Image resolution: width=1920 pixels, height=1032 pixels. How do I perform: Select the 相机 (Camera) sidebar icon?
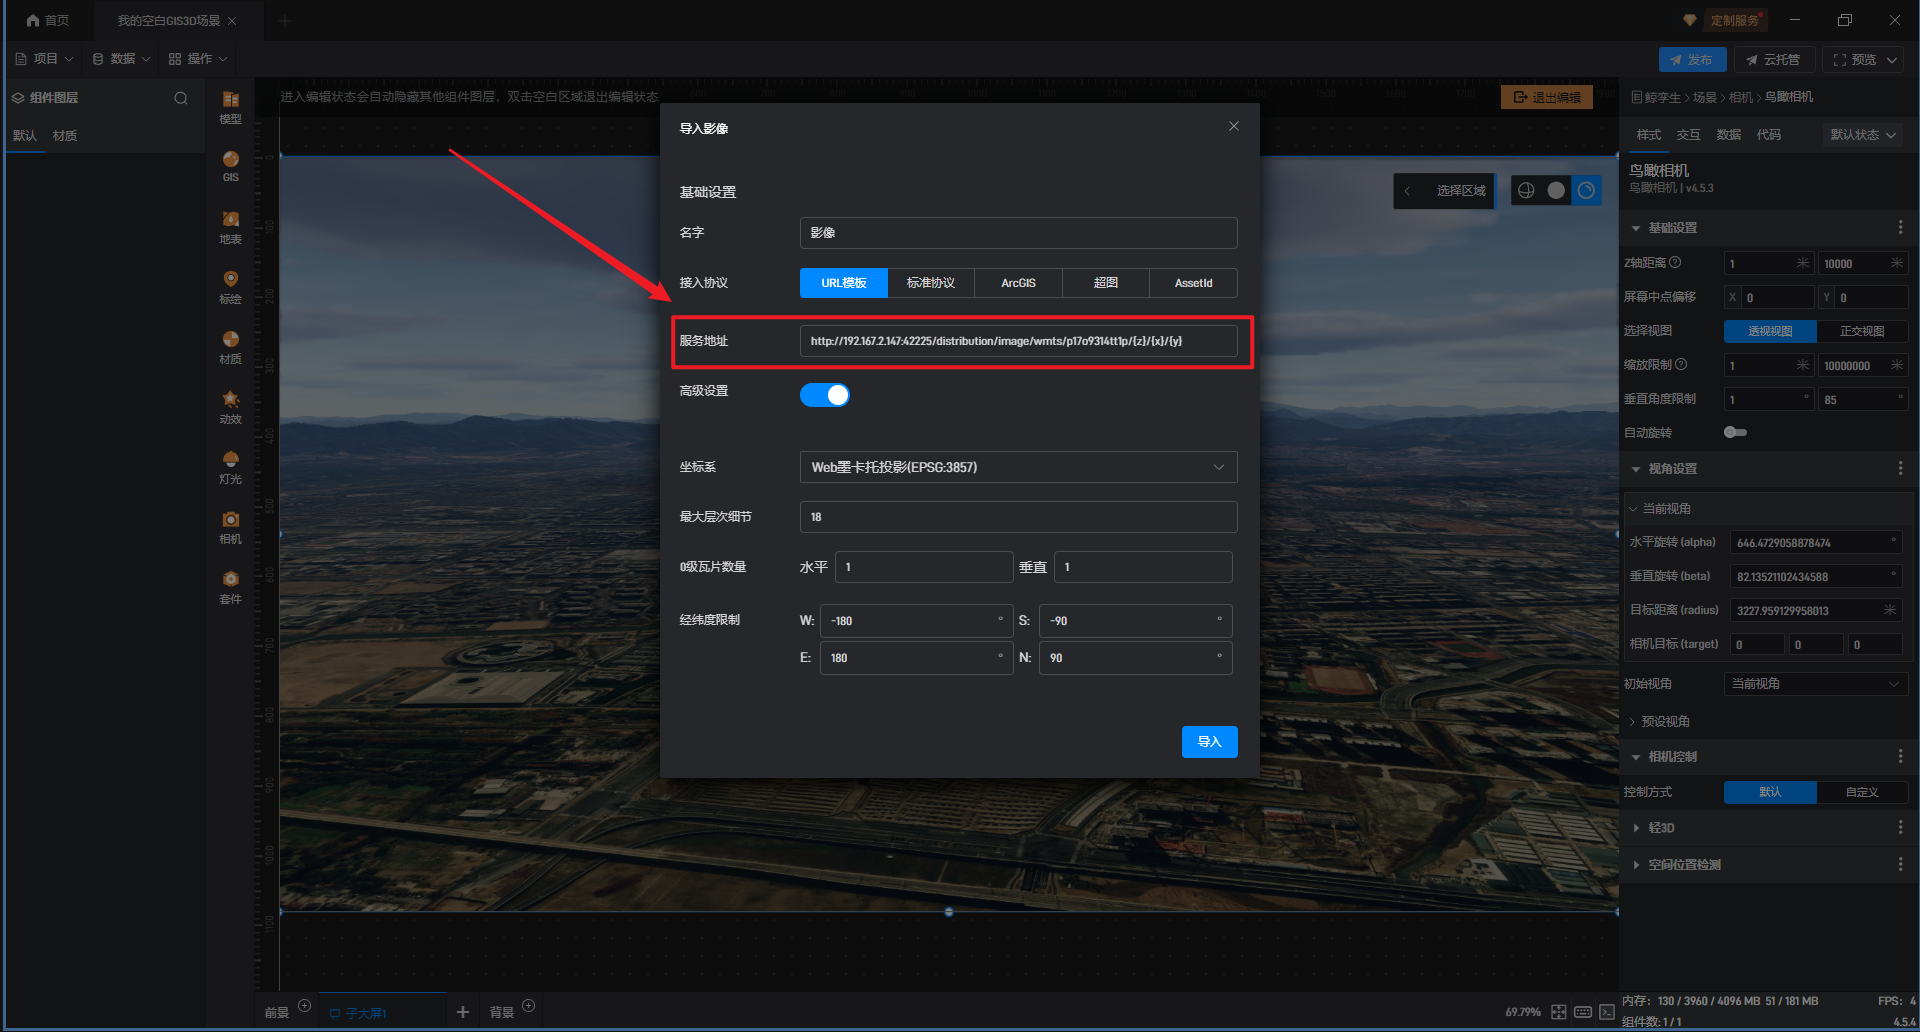(230, 525)
